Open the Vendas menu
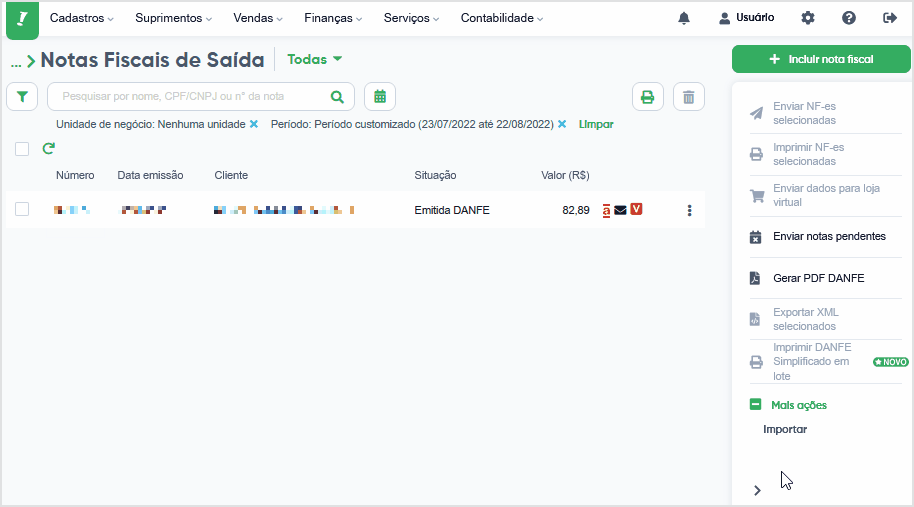914x507 pixels. [x=258, y=18]
